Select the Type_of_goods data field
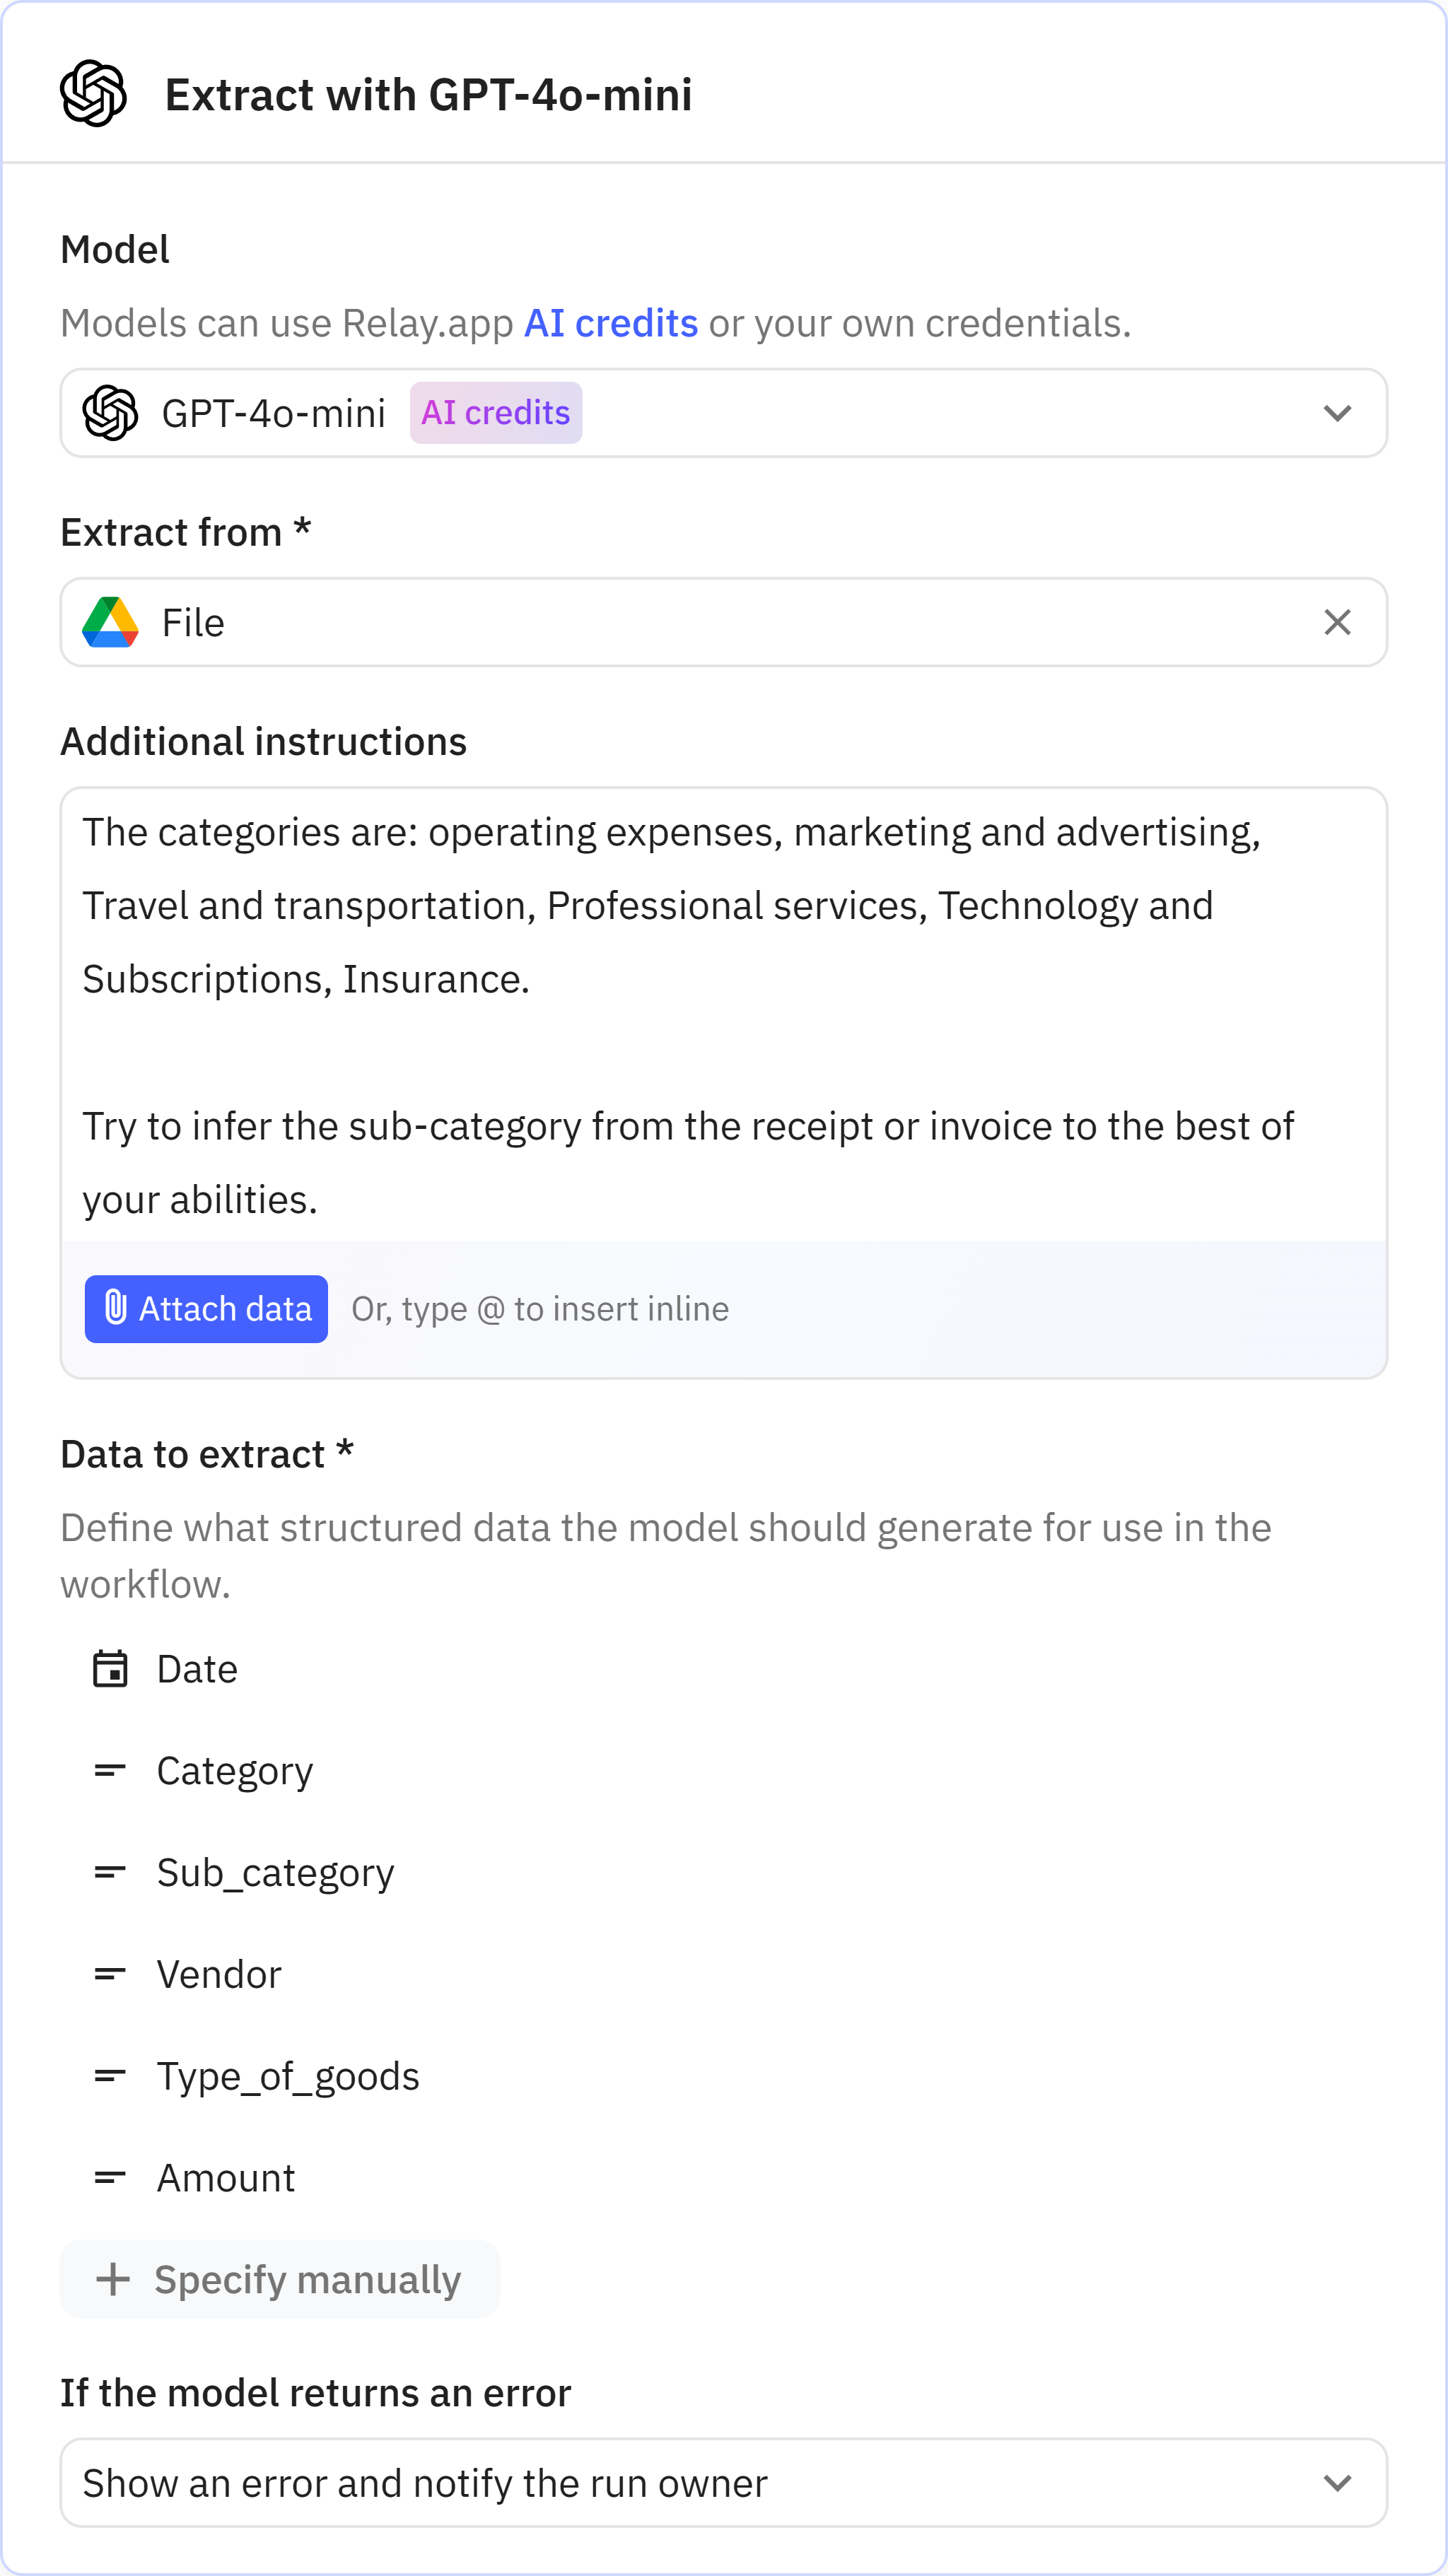1448x2576 pixels. 288,2076
